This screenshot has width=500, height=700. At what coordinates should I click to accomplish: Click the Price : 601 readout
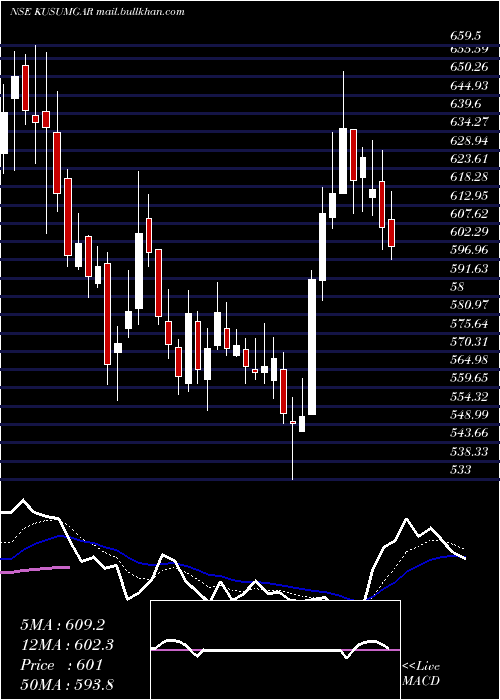tap(62, 665)
